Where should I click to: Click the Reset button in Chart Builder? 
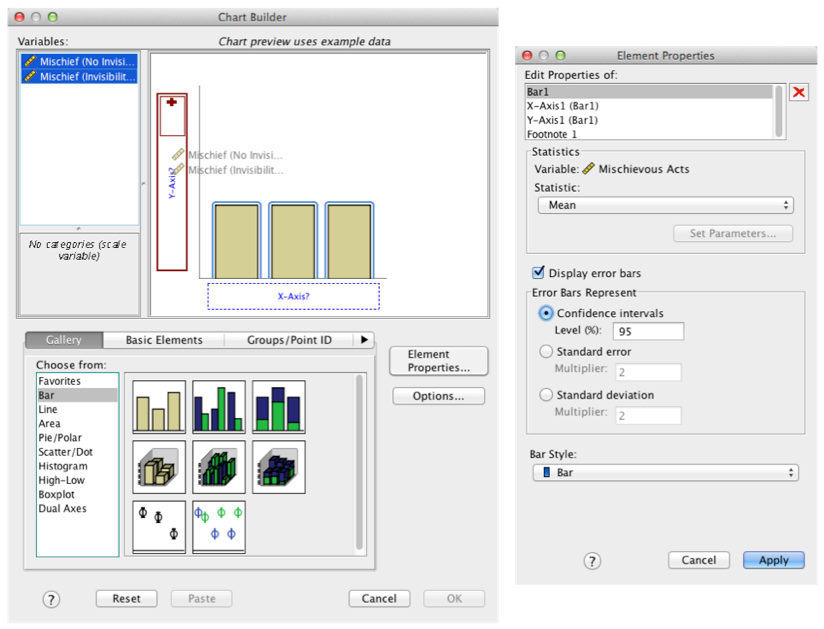[127, 598]
